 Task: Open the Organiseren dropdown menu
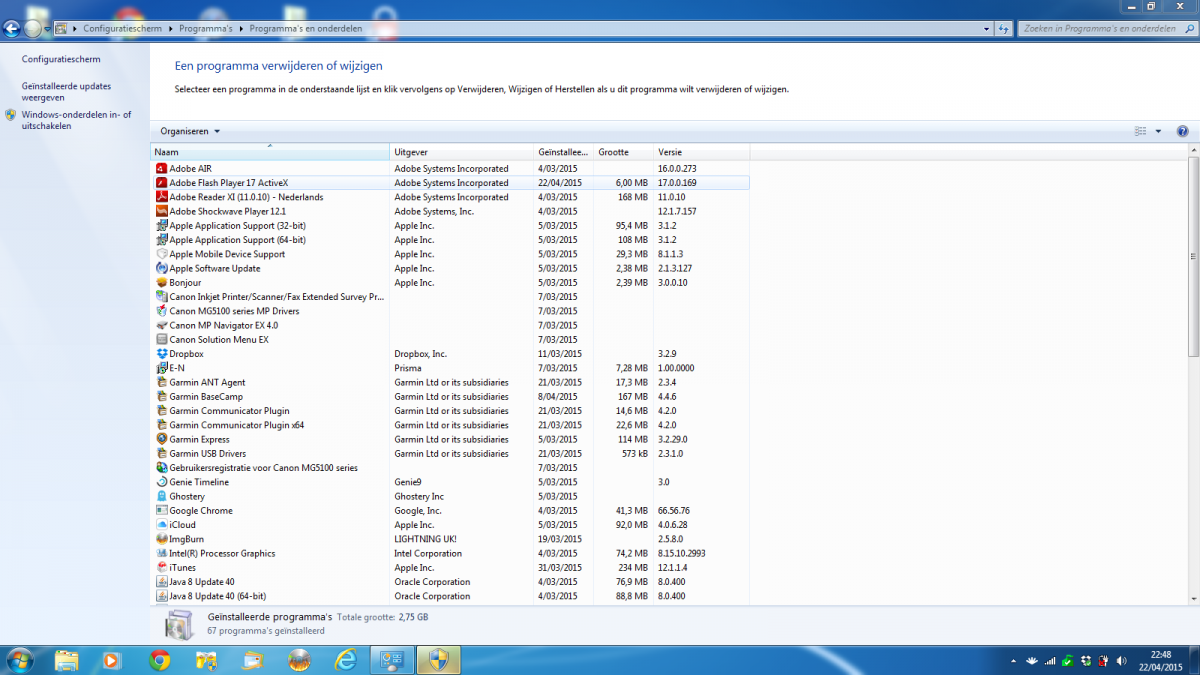click(x=190, y=131)
